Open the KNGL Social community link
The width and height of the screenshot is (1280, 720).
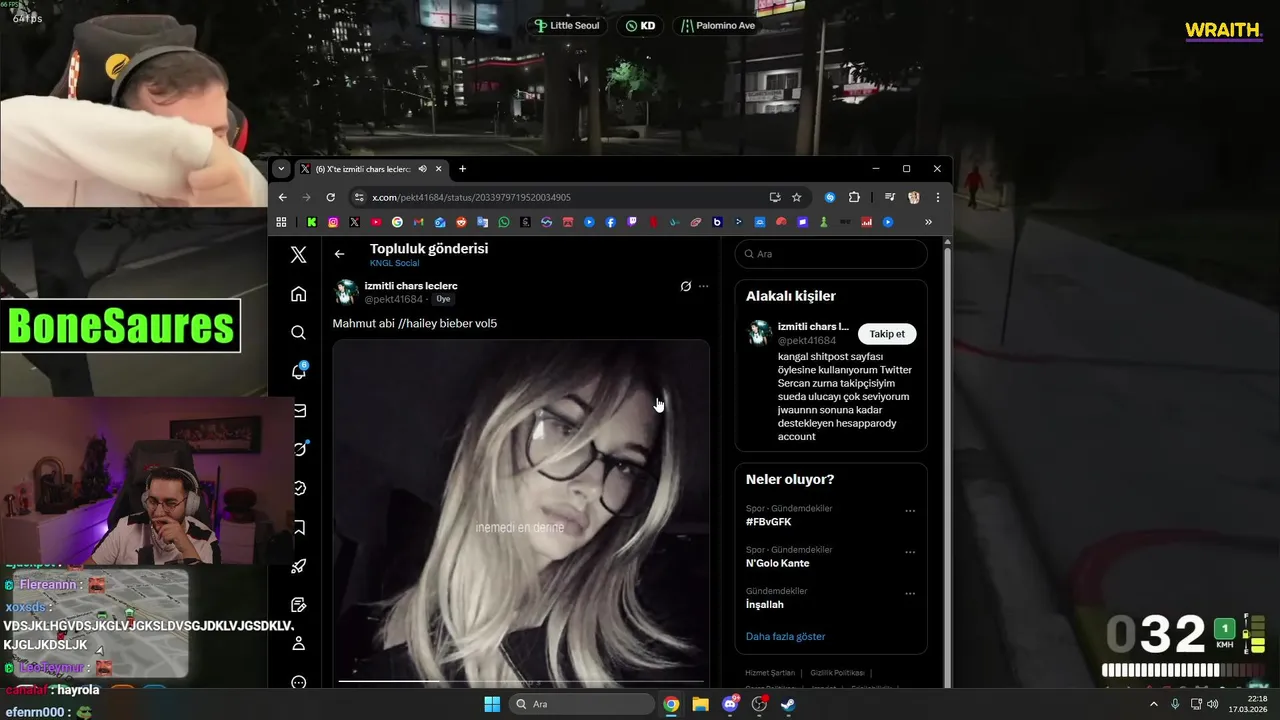394,263
